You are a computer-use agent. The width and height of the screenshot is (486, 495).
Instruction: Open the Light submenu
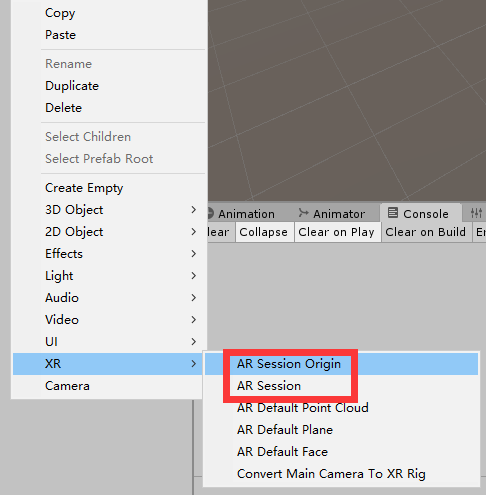(109, 276)
